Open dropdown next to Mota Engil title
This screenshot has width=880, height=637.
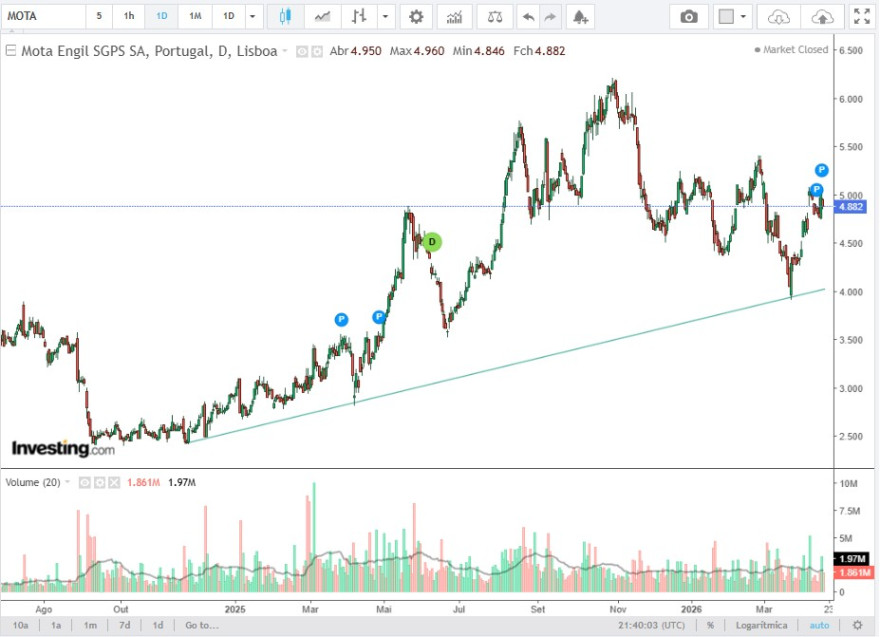[x=285, y=51]
